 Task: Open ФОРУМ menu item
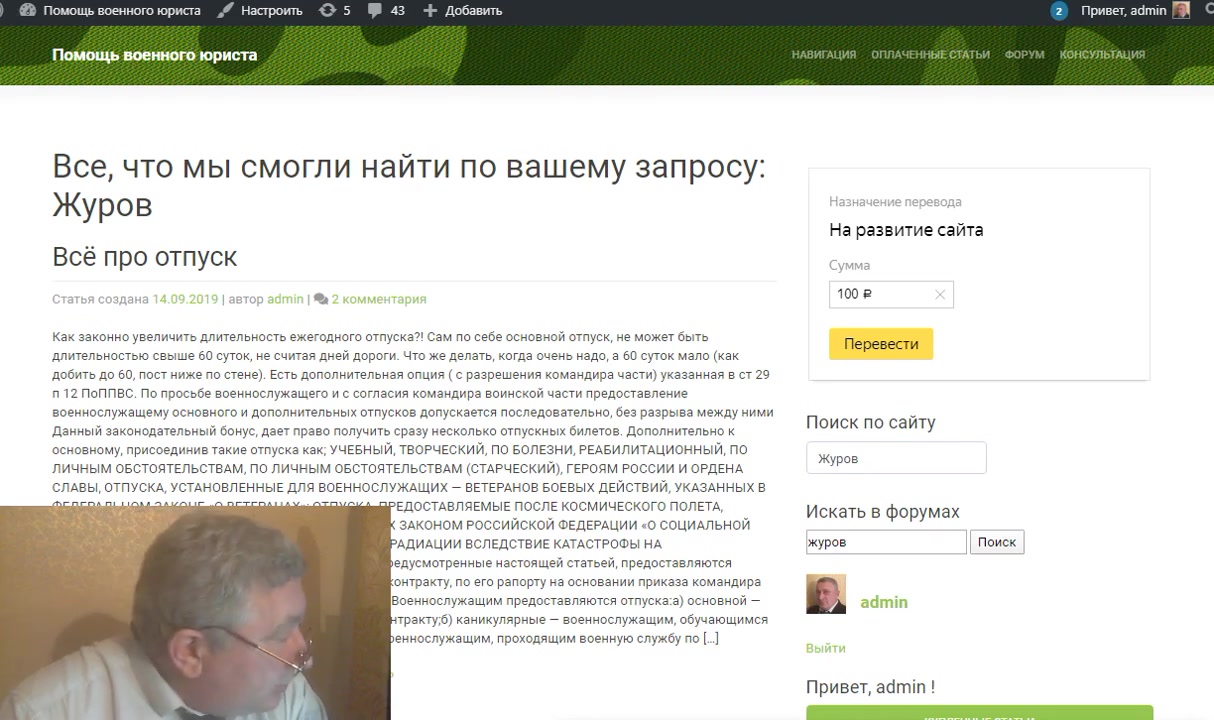tap(1024, 55)
